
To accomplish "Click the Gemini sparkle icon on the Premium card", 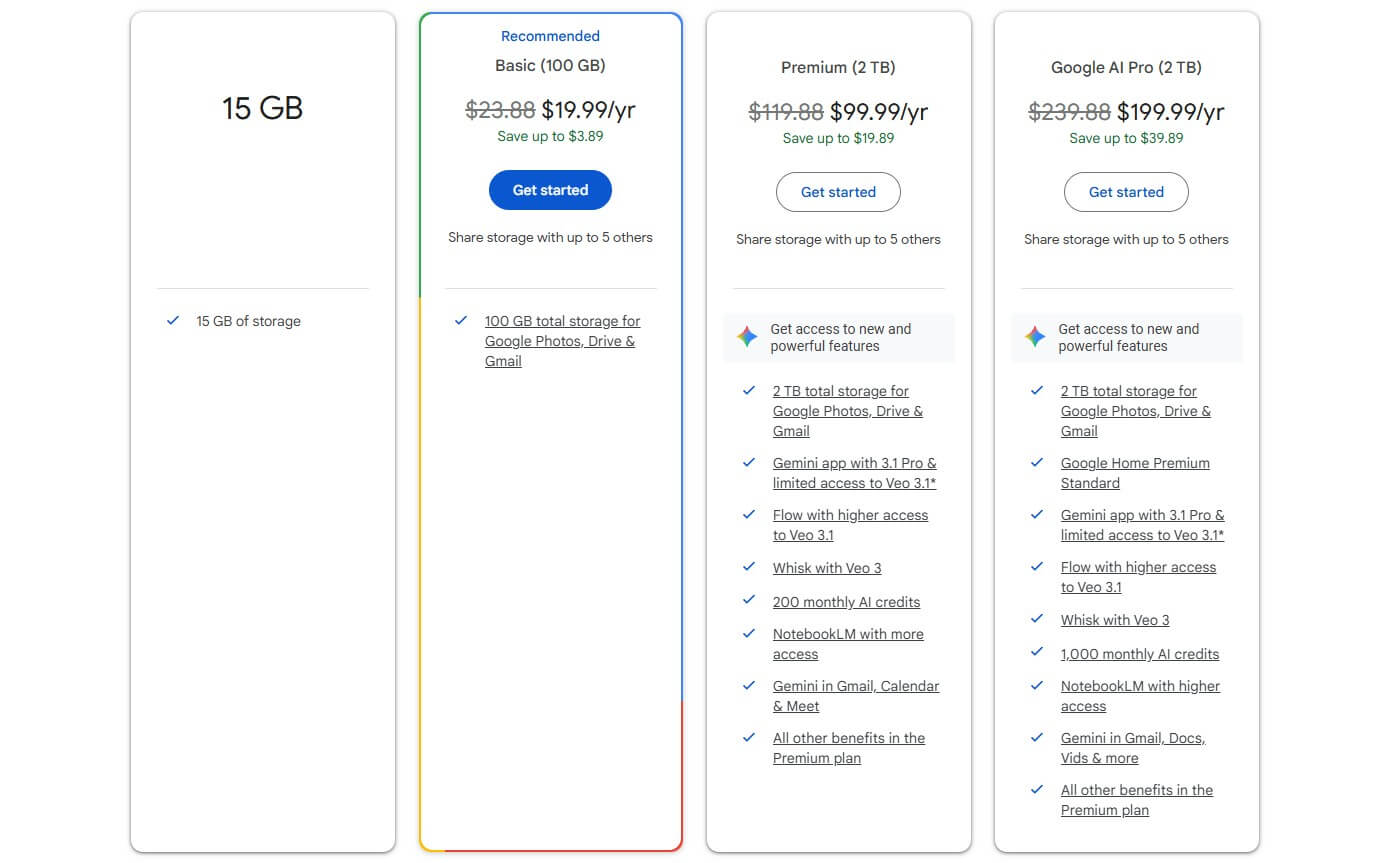I will [x=747, y=337].
